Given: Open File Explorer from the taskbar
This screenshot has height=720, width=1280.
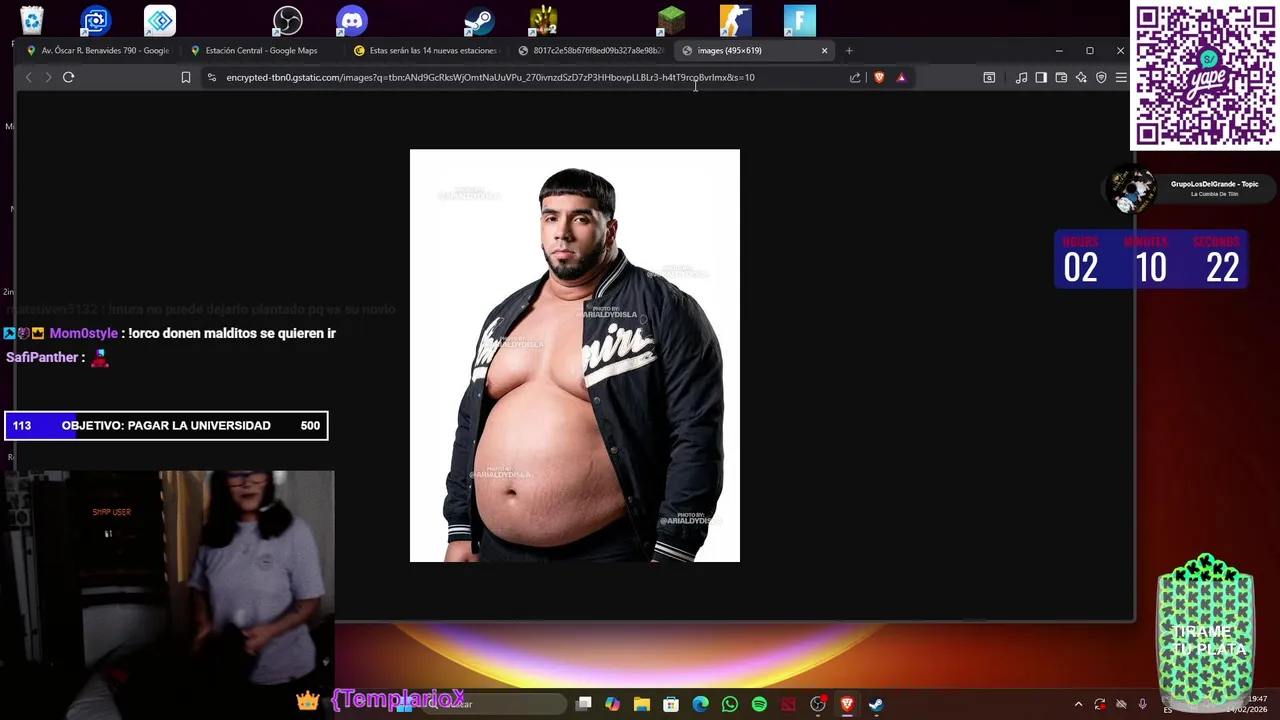Looking at the screenshot, I should tap(642, 704).
